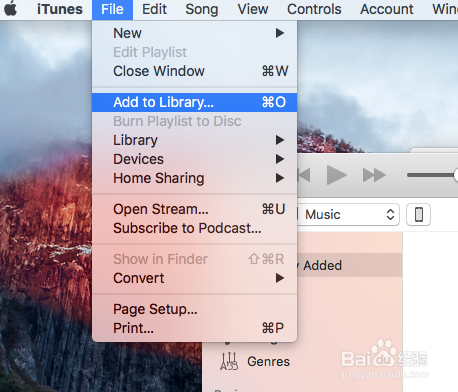Choose Page Setup… menu item
The width and height of the screenshot is (458, 392).
pyautogui.click(x=194, y=309)
